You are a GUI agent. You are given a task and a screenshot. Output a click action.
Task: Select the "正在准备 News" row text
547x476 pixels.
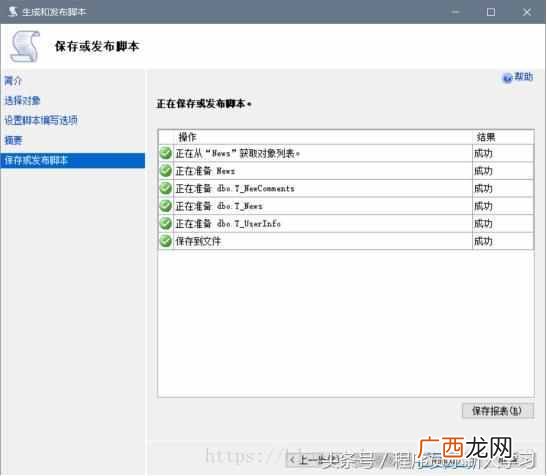tap(205, 171)
